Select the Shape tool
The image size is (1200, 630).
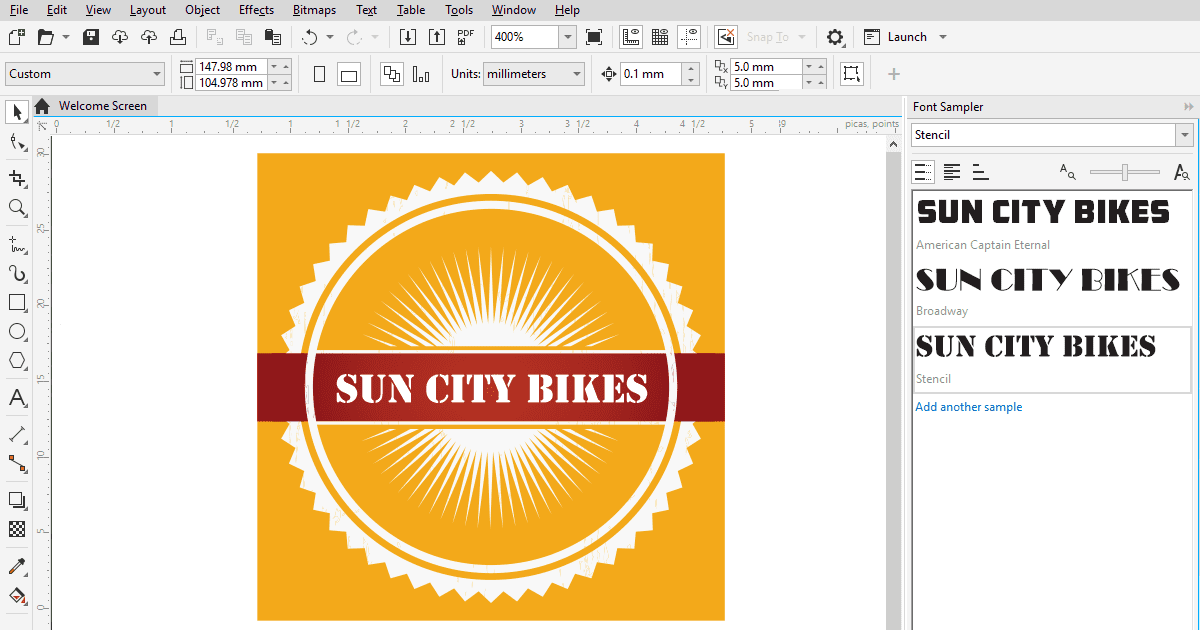pyautogui.click(x=16, y=143)
